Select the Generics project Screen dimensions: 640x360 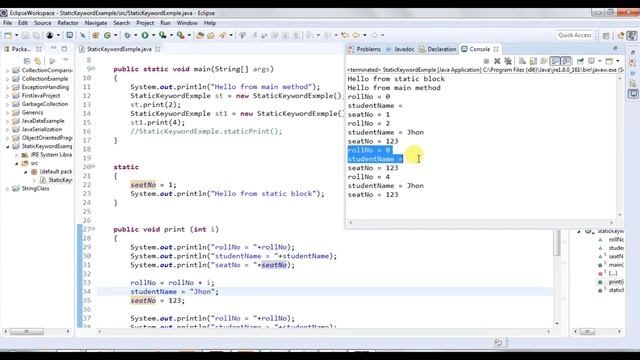(x=32, y=113)
